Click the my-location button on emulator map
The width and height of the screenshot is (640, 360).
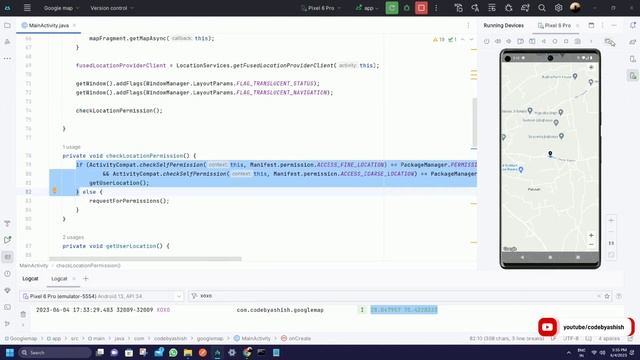(591, 67)
